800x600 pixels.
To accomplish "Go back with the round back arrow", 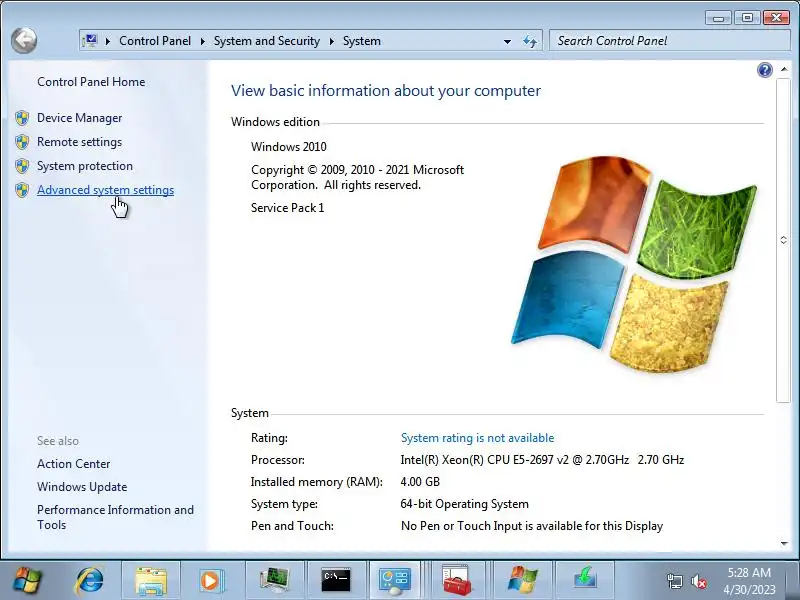I will (23, 40).
